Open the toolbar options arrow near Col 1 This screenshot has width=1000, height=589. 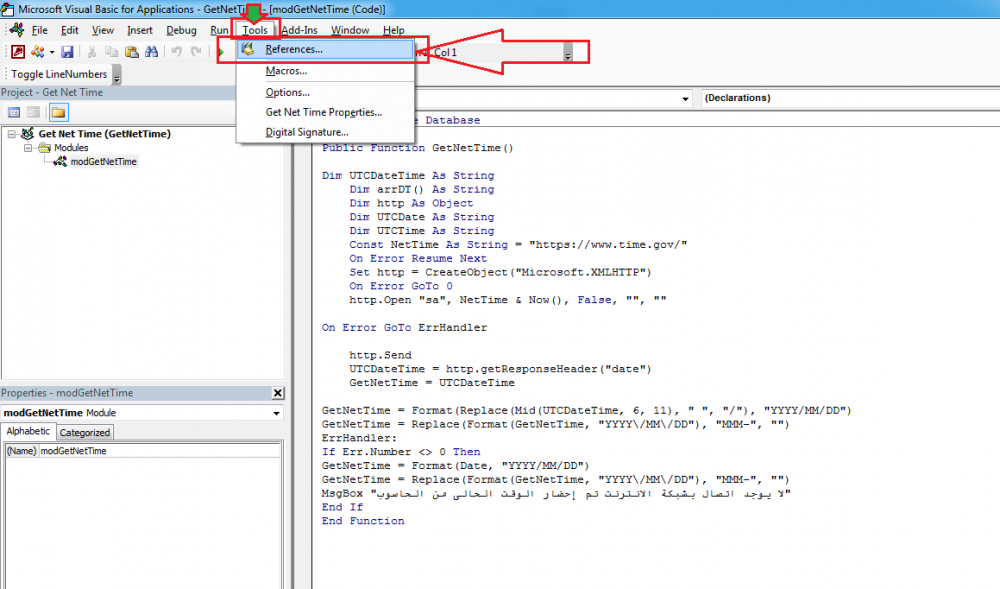(x=568, y=53)
